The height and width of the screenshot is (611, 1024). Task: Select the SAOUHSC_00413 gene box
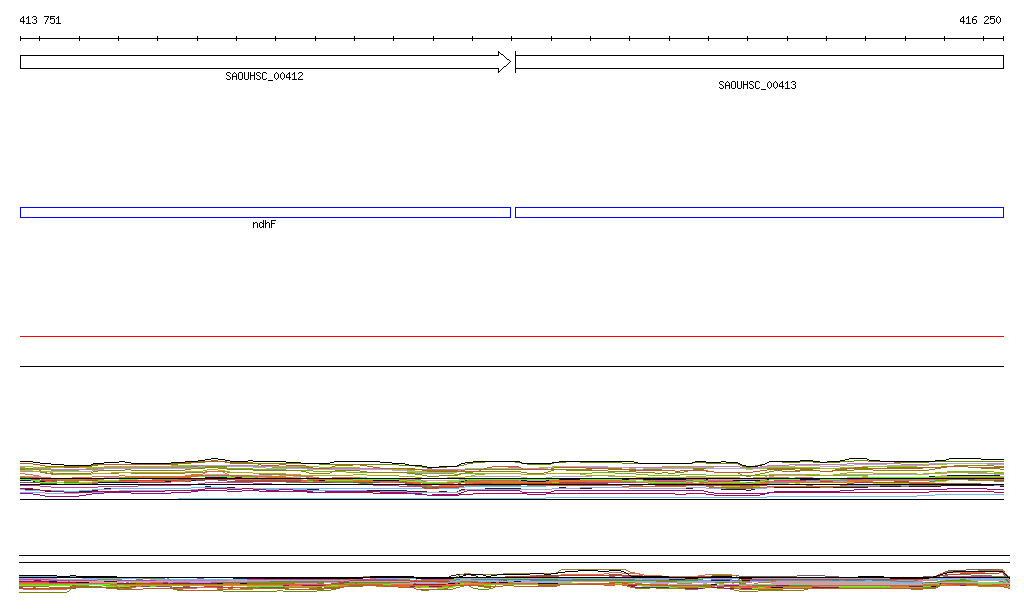[758, 62]
